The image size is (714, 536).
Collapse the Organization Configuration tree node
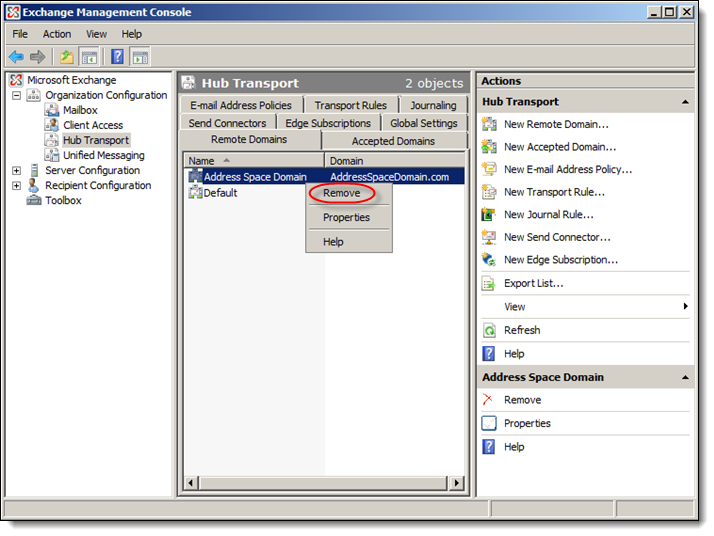[16, 96]
